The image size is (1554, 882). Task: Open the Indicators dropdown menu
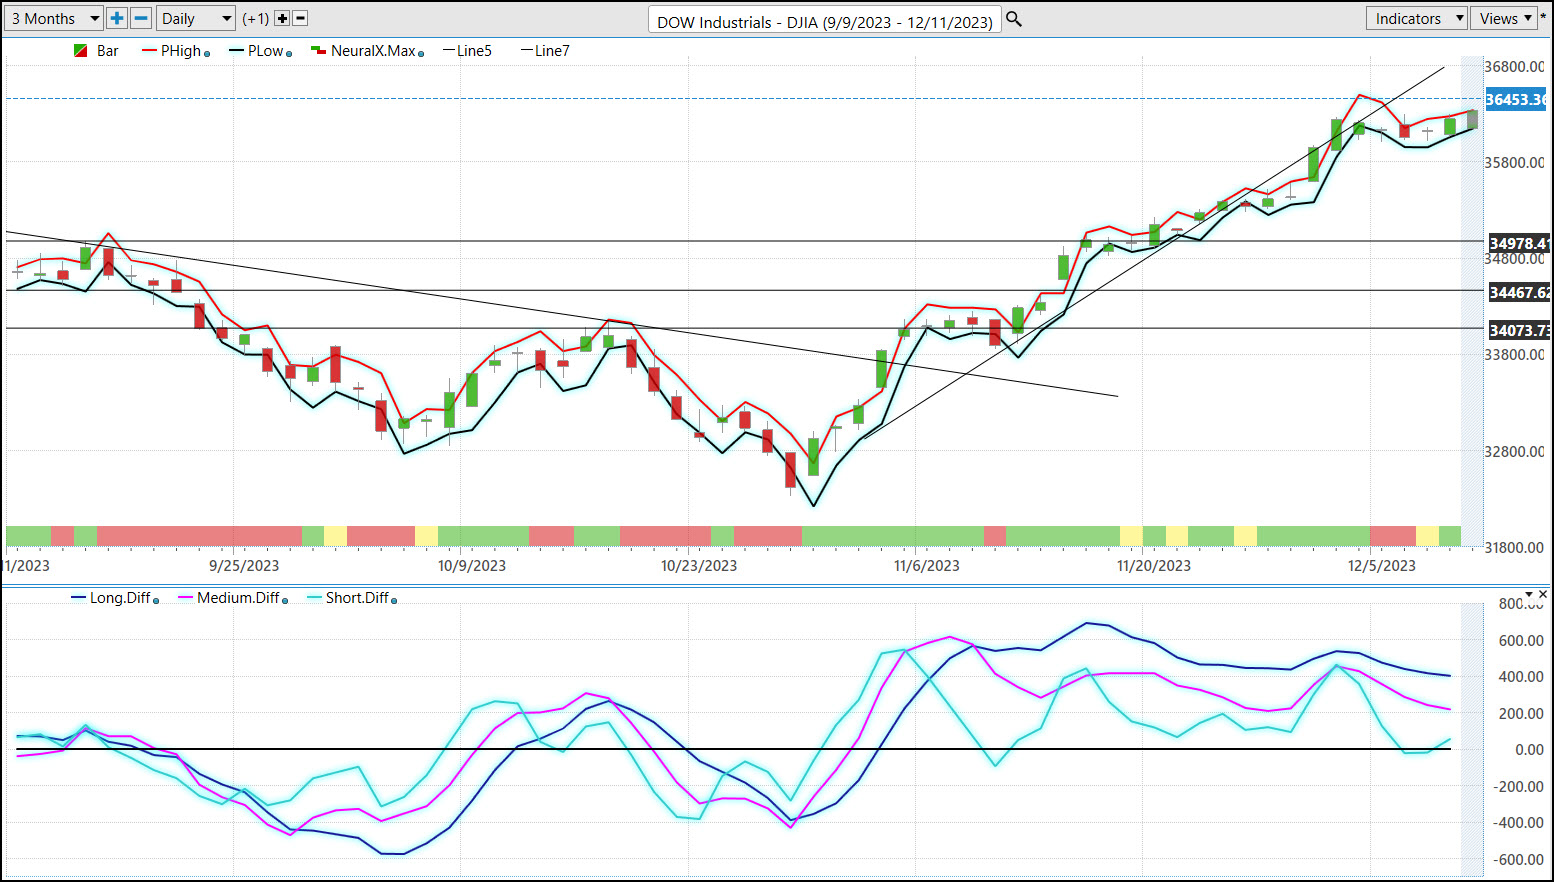click(1416, 18)
